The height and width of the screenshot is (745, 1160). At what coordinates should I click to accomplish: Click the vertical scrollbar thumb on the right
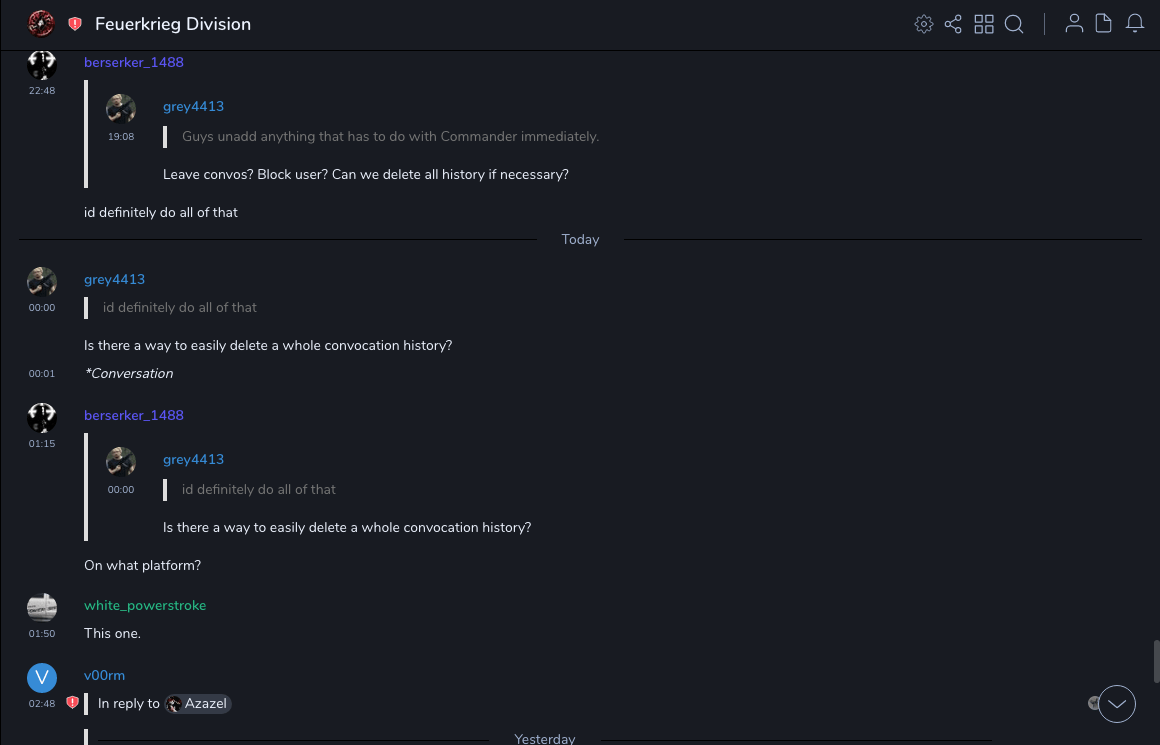1156,661
